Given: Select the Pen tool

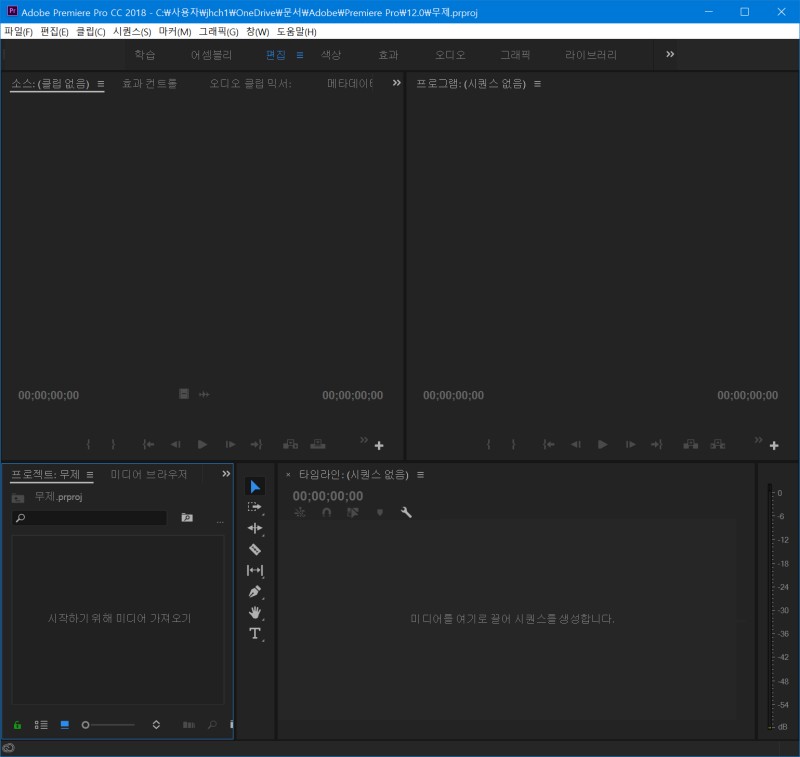Looking at the screenshot, I should [255, 592].
